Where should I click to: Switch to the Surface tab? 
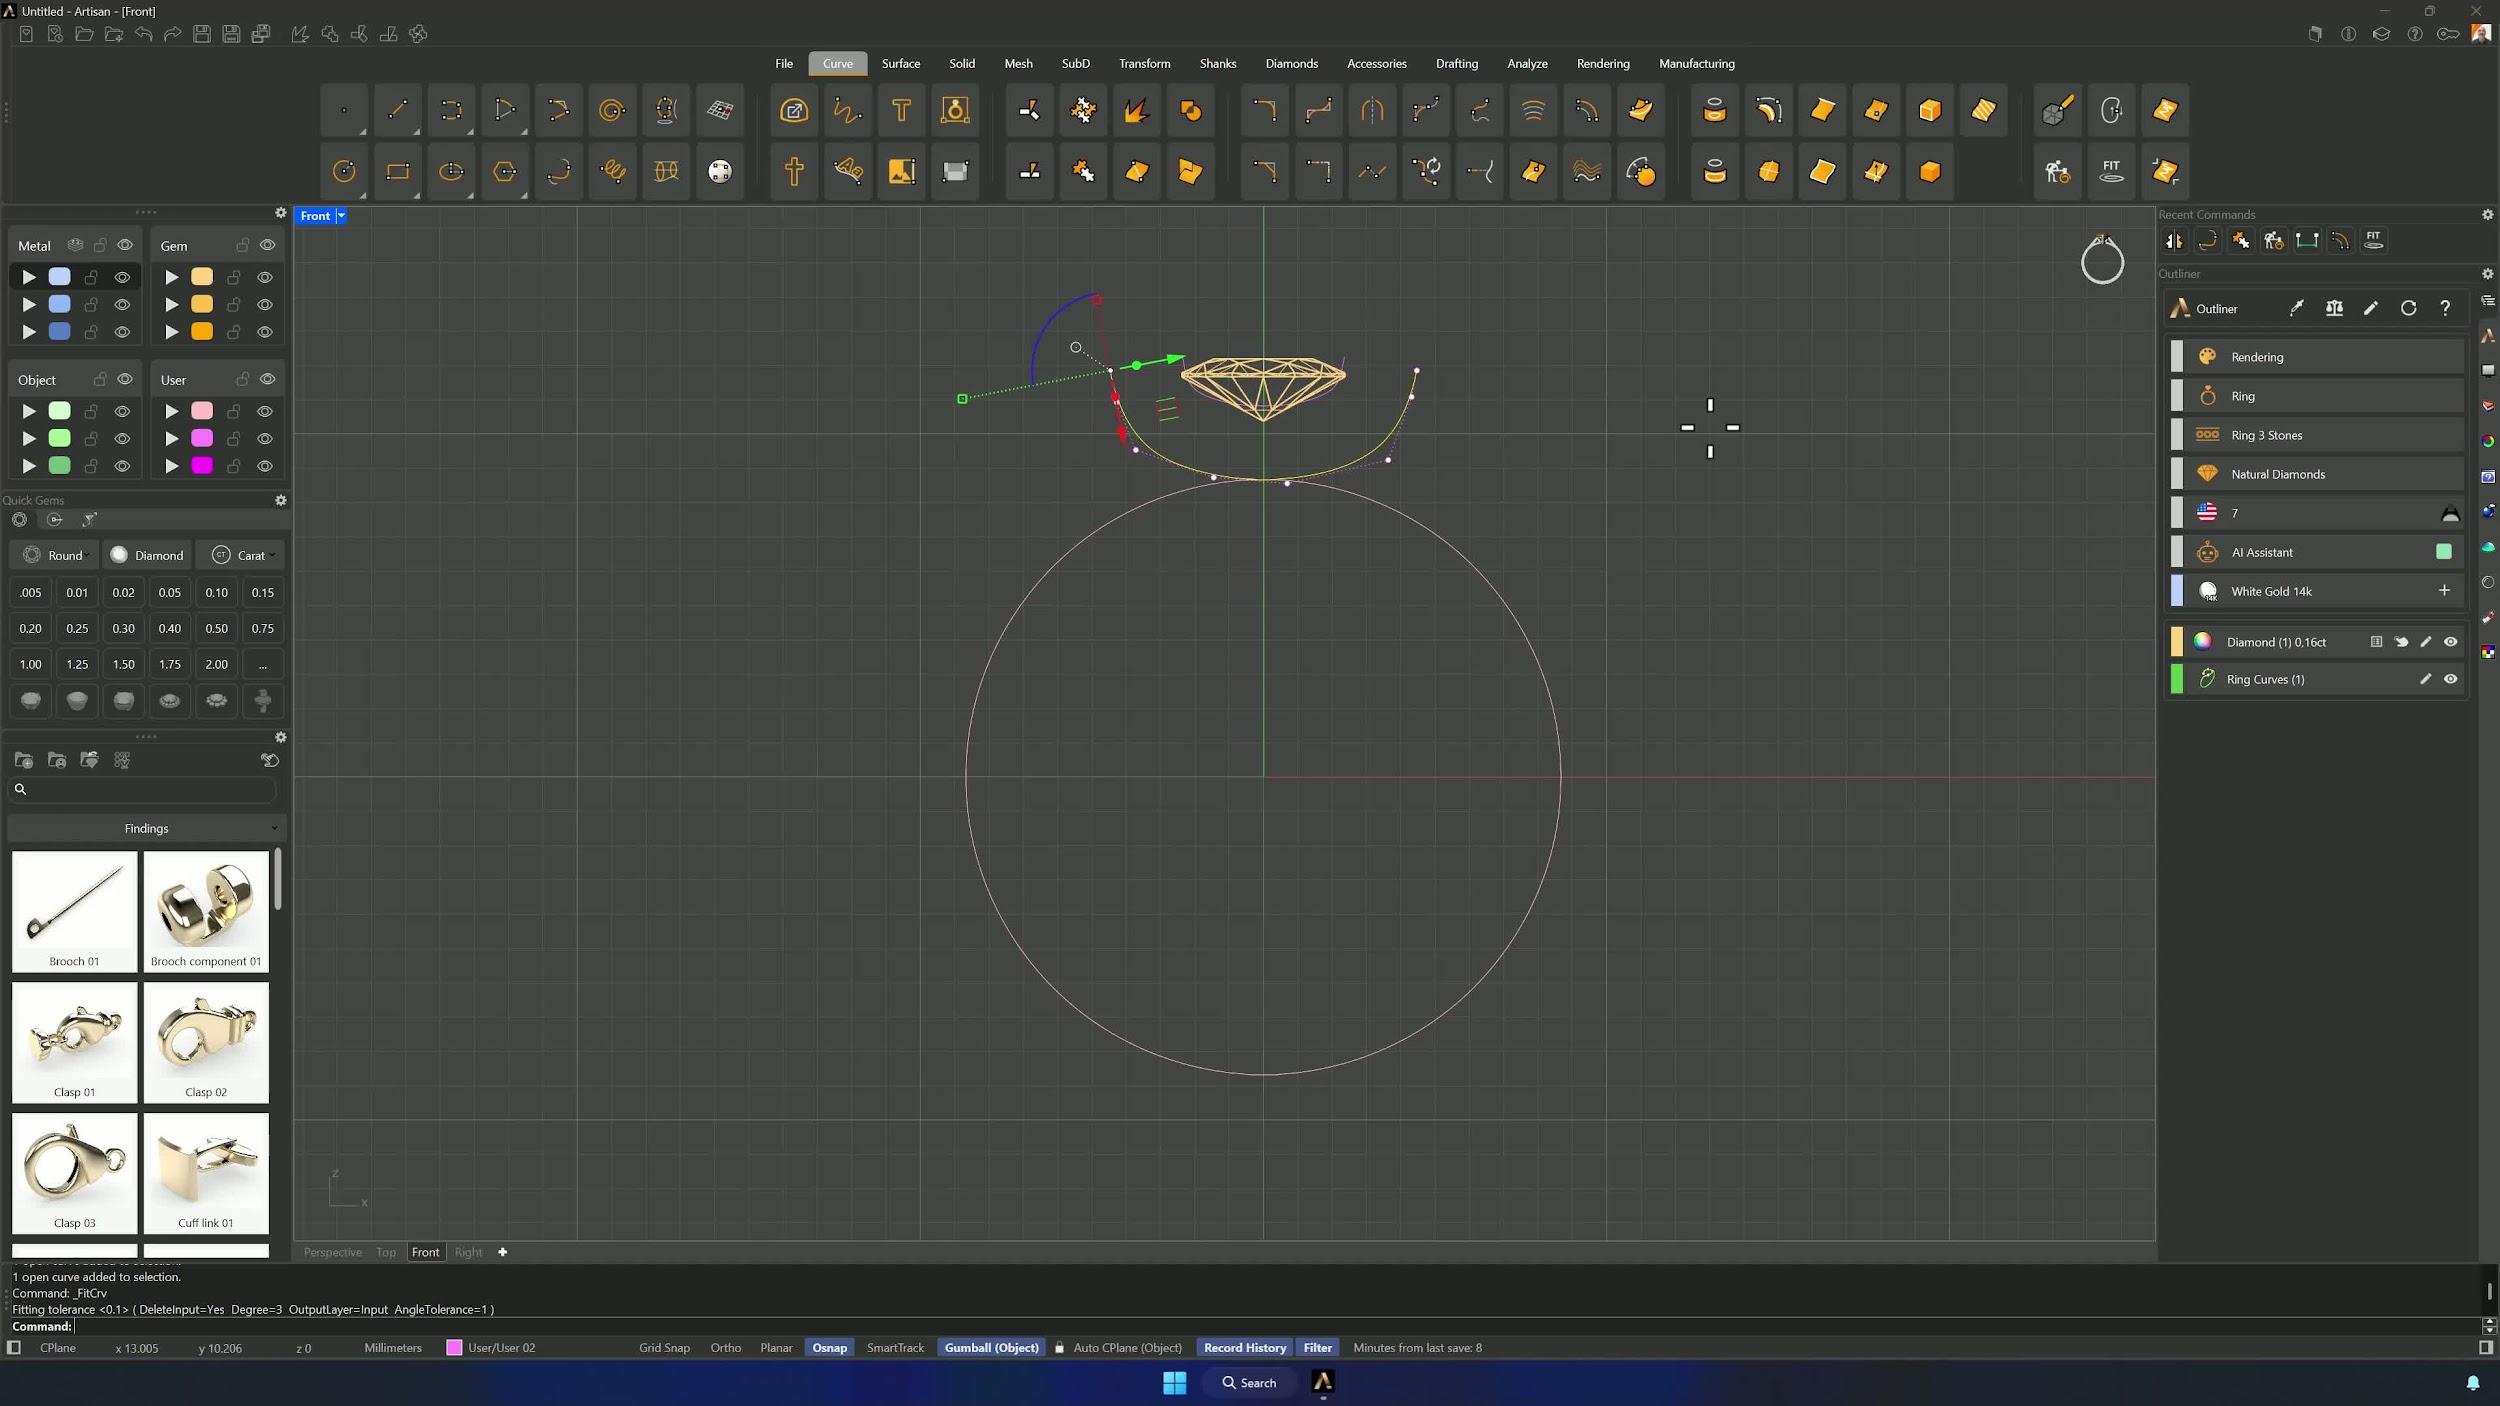[x=901, y=64]
